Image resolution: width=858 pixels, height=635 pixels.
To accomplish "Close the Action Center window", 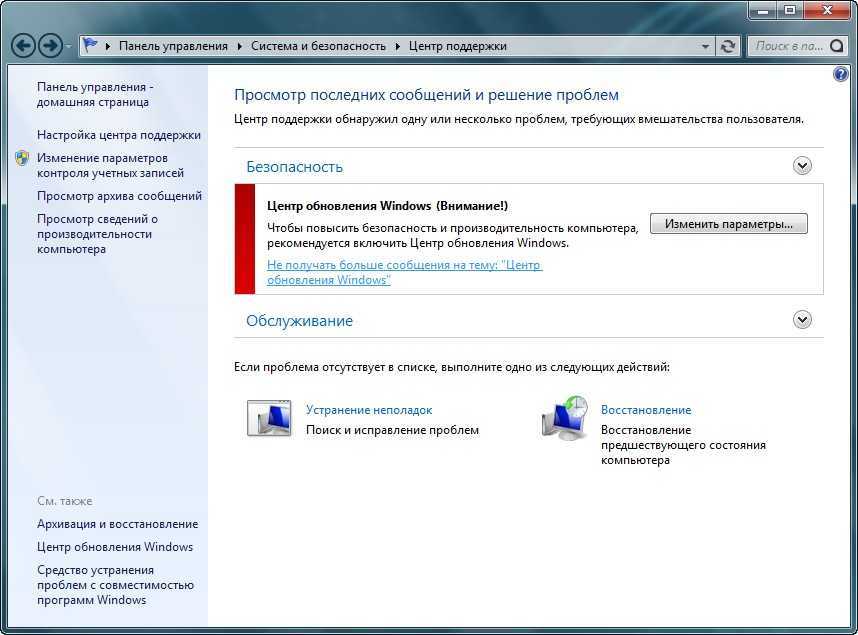I will (827, 10).
